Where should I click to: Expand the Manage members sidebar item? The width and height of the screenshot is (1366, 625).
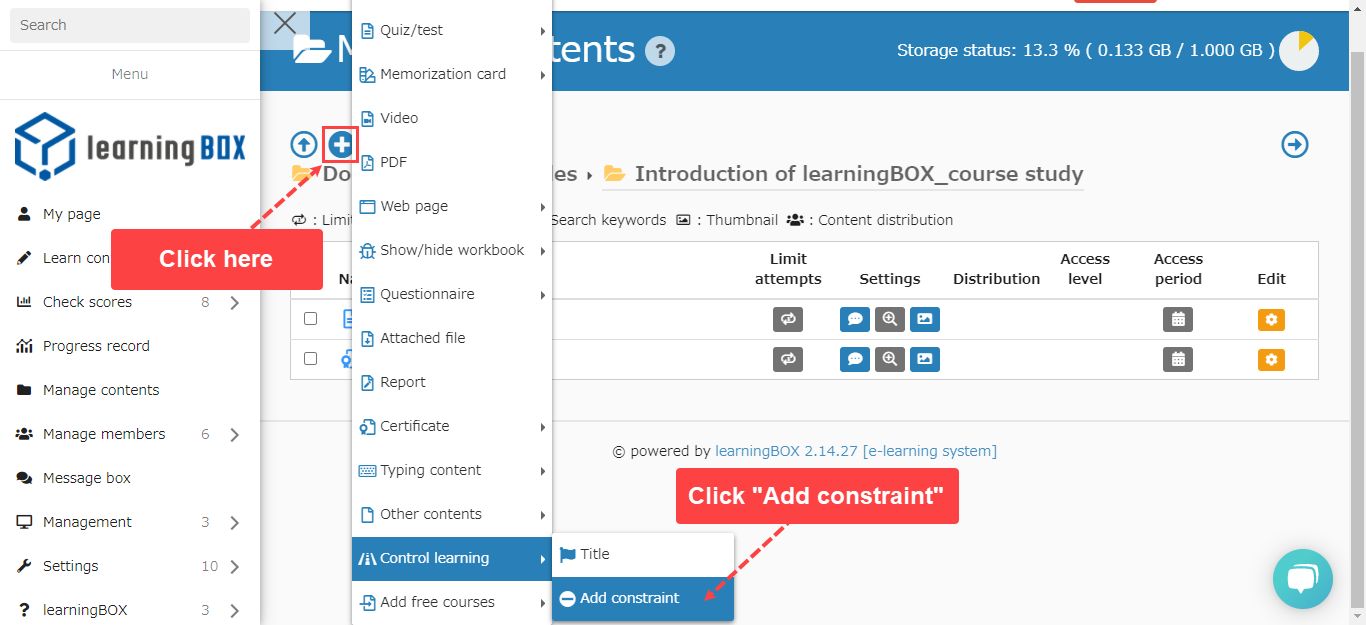[x=235, y=434]
